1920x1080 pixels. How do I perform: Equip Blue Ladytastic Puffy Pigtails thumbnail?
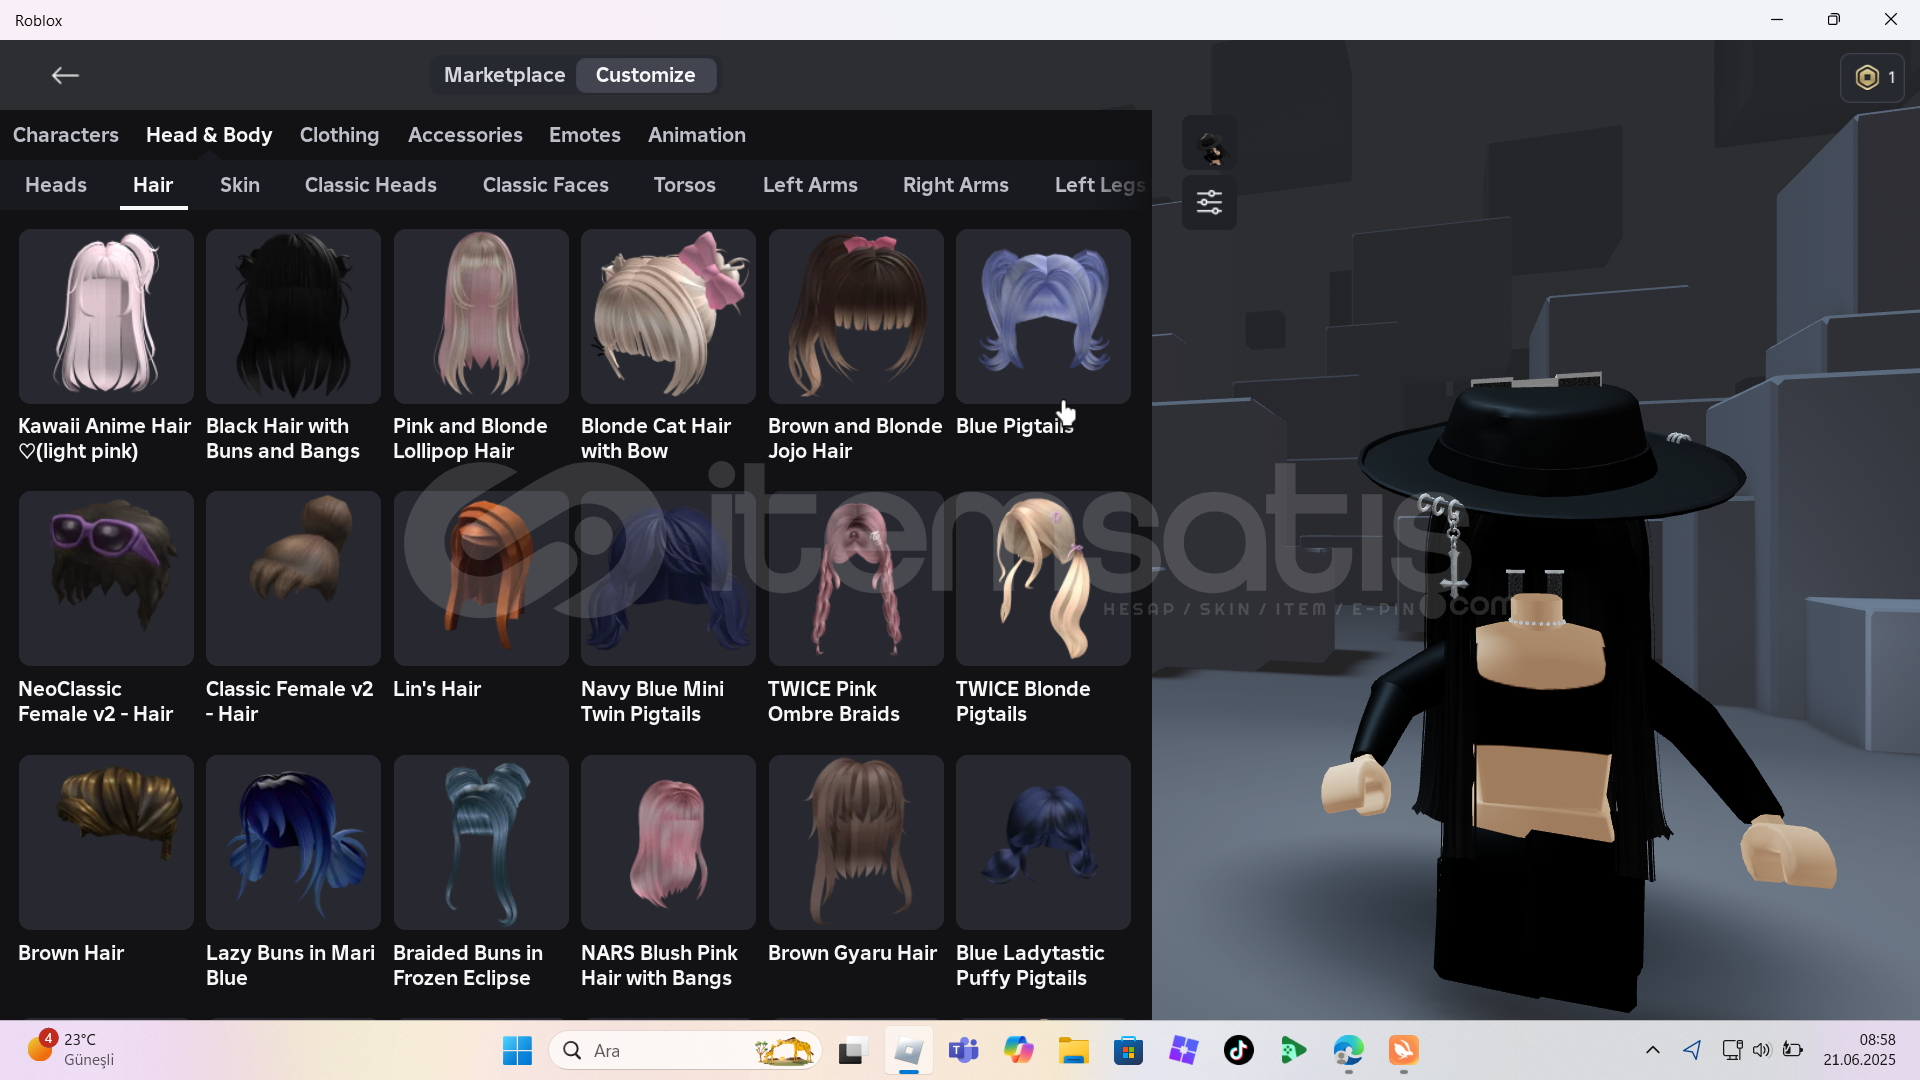[x=1043, y=842]
